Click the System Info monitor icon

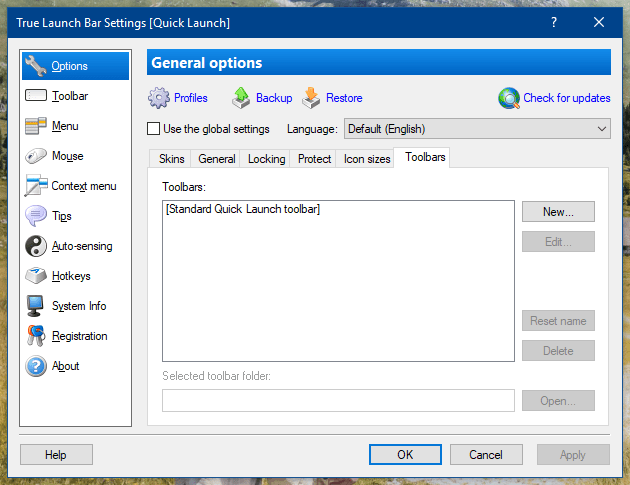pyautogui.click(x=35, y=306)
